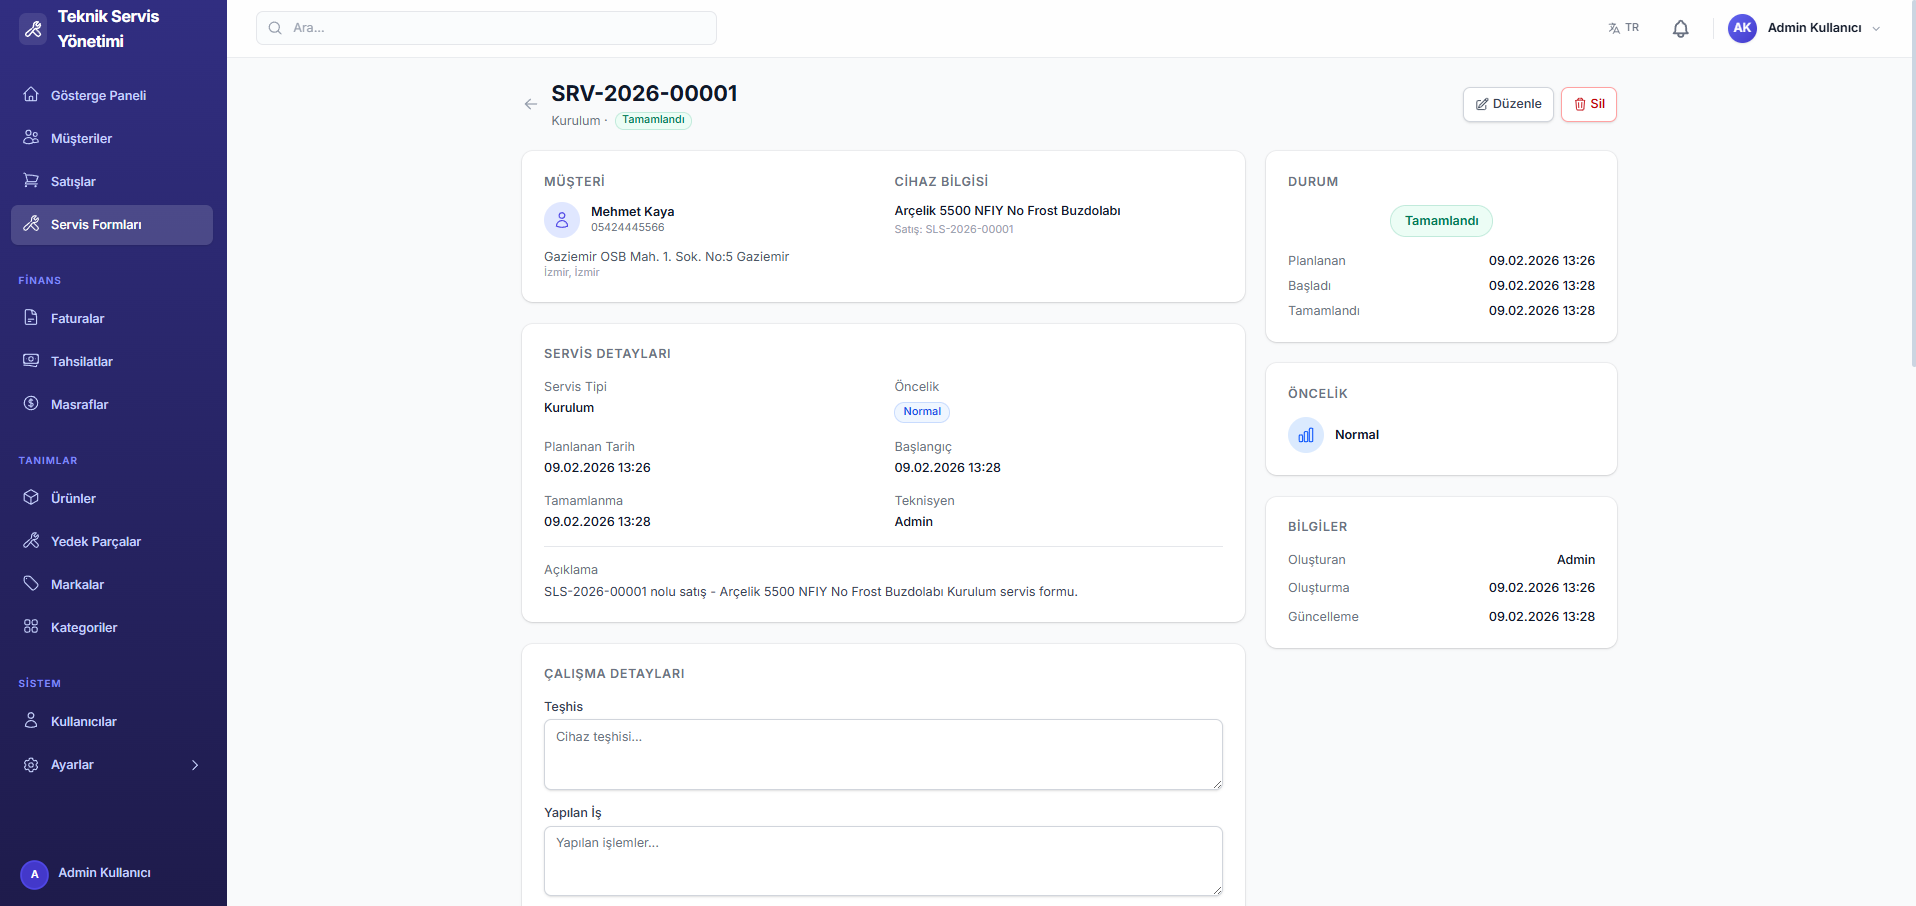Click the Mehmet Kaya customer avatar icon
Screen dimensions: 1916x906
[x=562, y=220]
